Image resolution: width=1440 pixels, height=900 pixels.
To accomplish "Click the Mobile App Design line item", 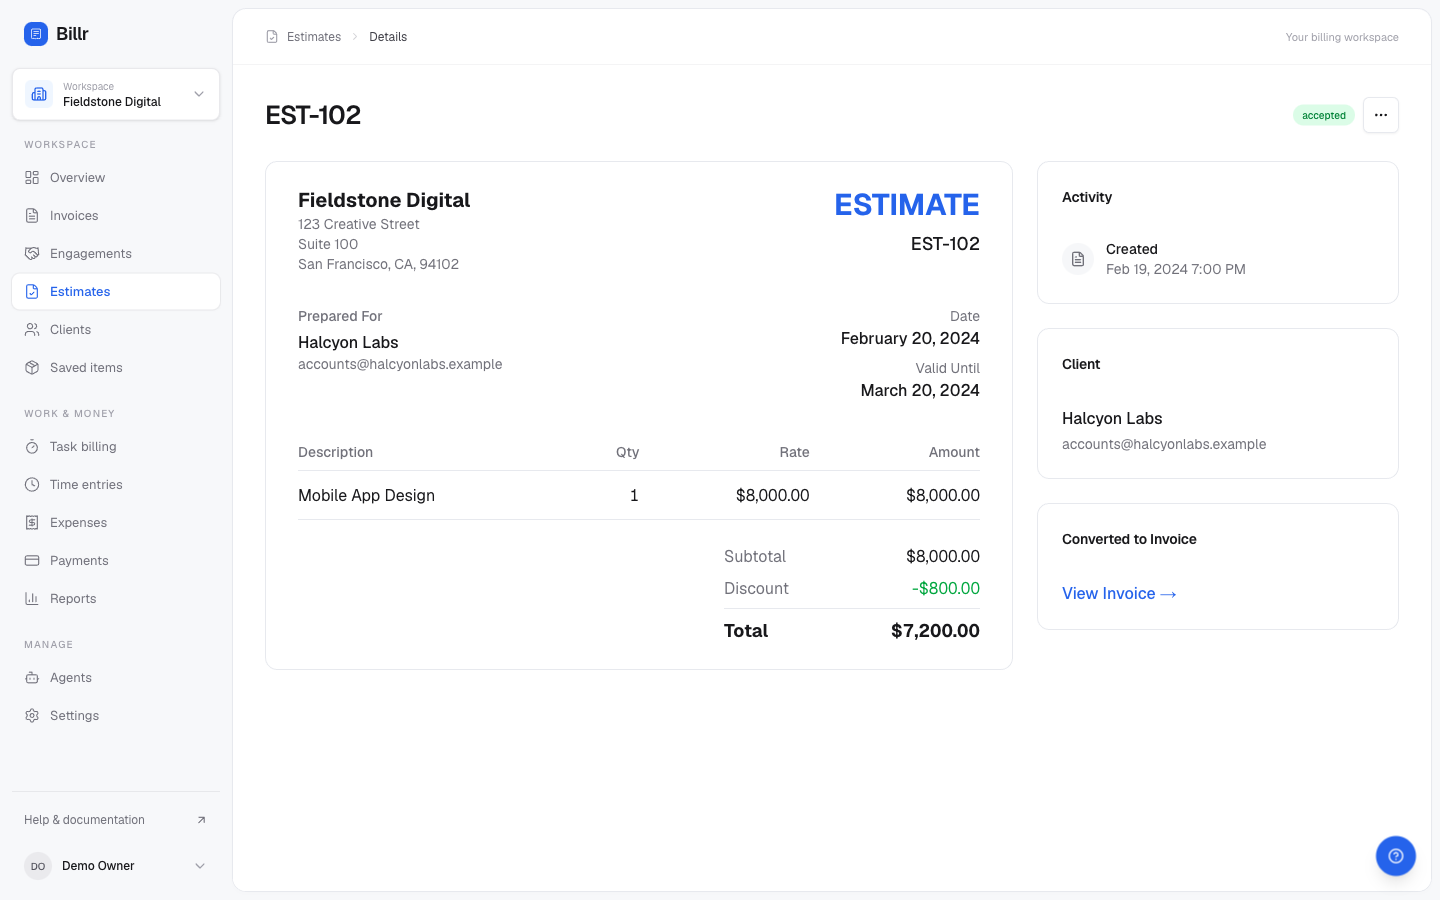I will pos(366,496).
